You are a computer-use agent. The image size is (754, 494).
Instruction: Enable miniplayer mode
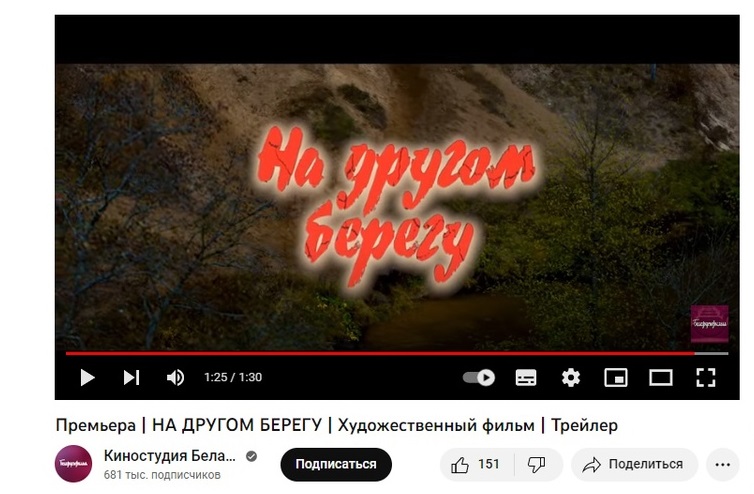[616, 378]
